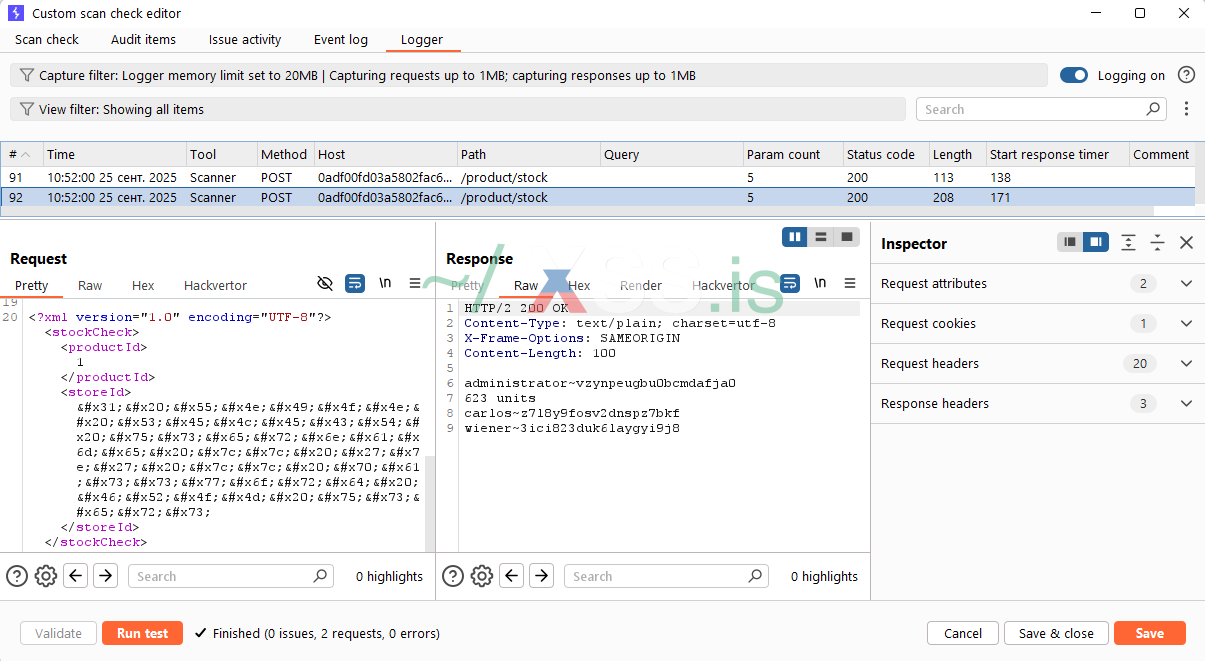The image size is (1205, 661).
Task: Click the Path column header
Action: (x=529, y=154)
